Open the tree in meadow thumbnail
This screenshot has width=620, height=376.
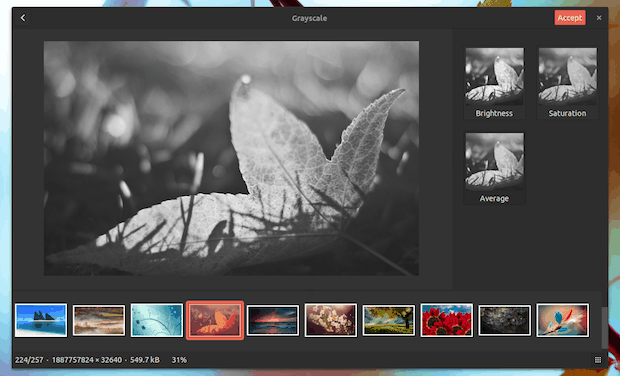tap(389, 320)
